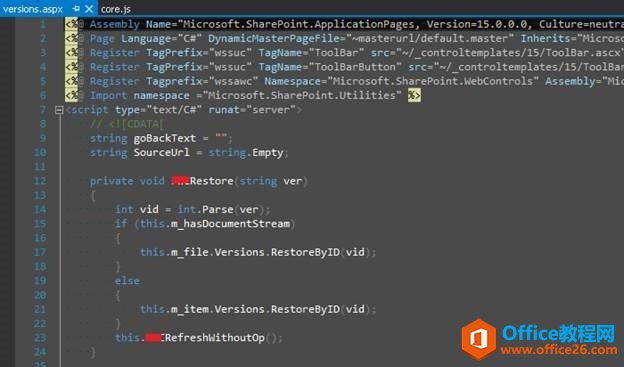The height and width of the screenshot is (367, 624).
Task: Click the closing %> directive marker
Action: 414,96
